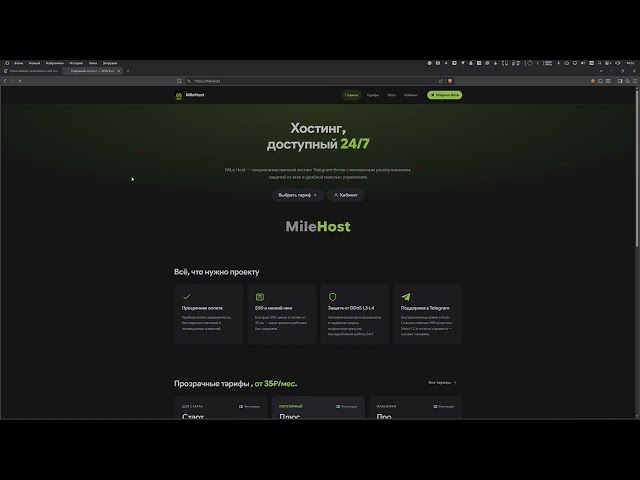Click the checkmark icon on Прозрачная оплата card
640x480 pixels.
(187, 297)
